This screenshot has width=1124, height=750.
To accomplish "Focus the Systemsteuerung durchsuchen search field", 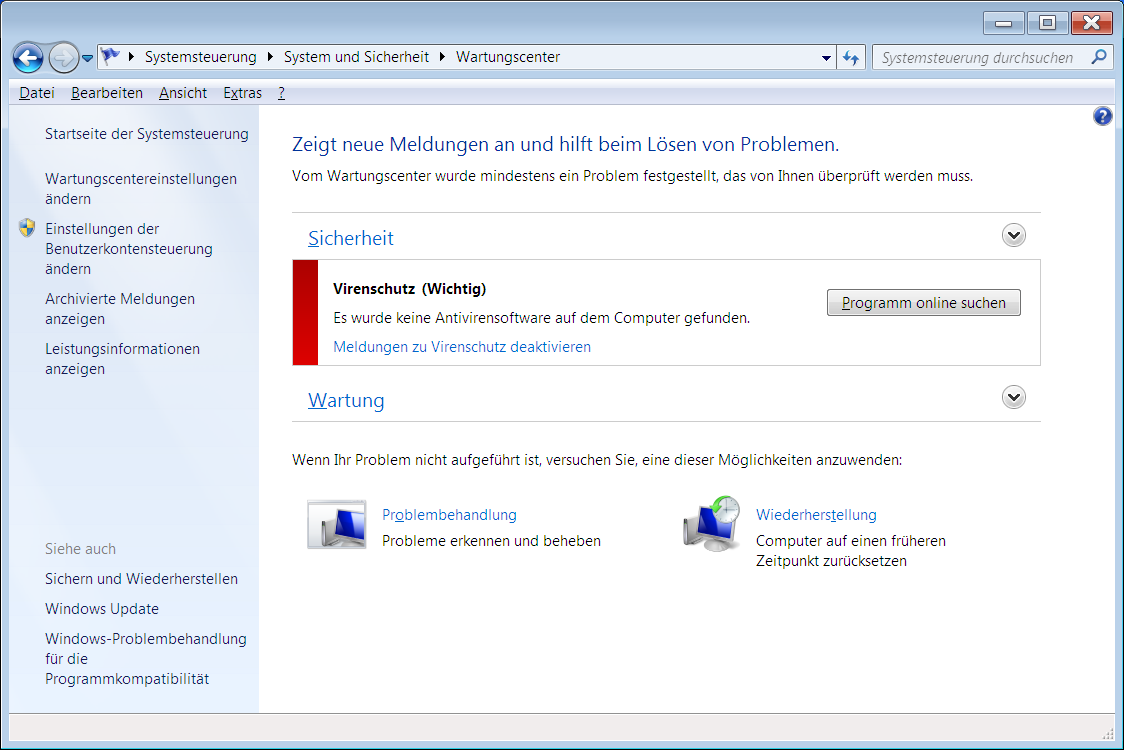I will click(978, 57).
